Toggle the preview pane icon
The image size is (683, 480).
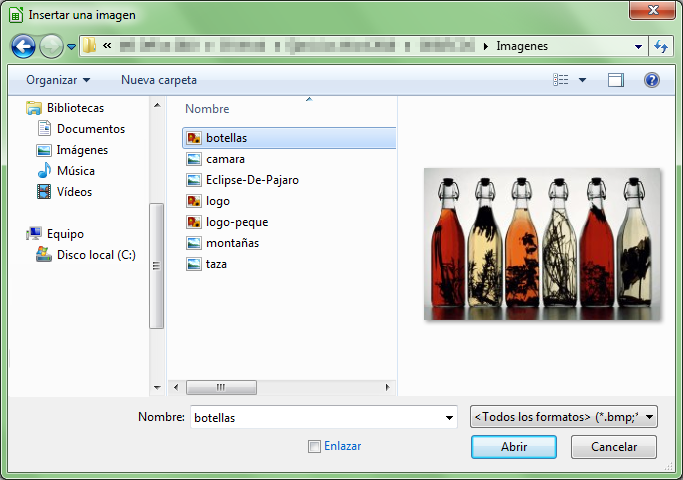615,80
